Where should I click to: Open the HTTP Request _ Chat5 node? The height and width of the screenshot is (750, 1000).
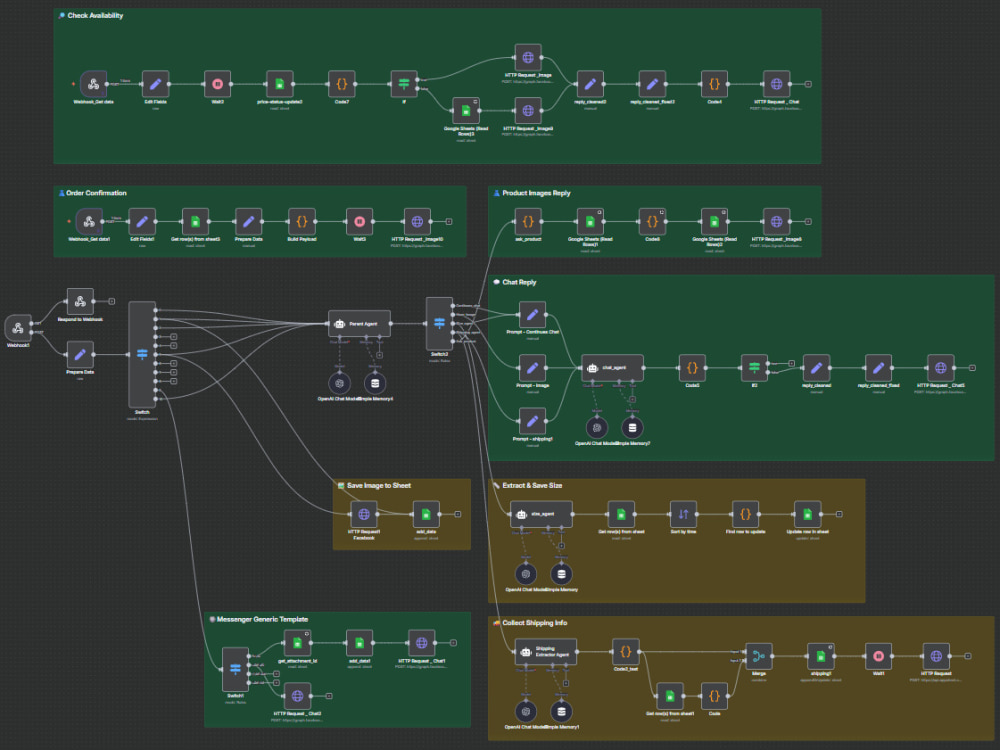click(x=941, y=367)
